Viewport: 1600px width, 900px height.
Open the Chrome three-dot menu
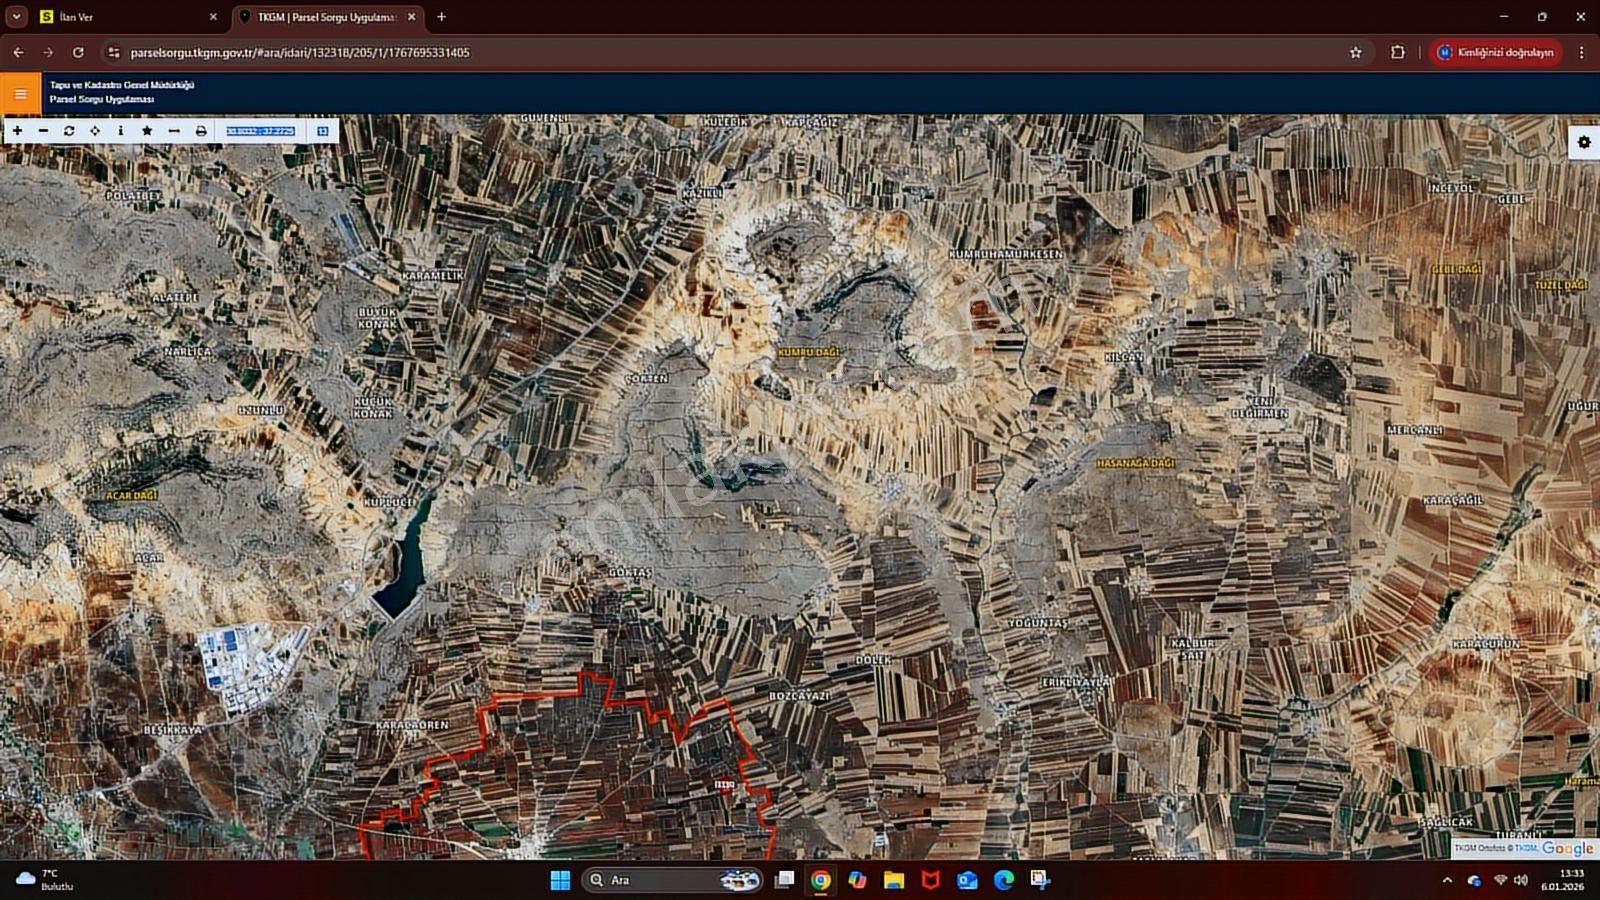[x=1581, y=52]
